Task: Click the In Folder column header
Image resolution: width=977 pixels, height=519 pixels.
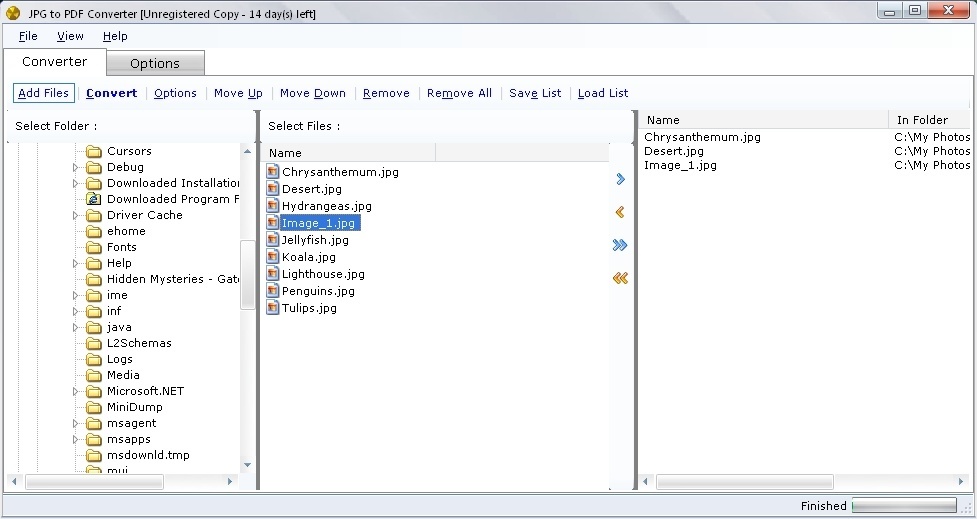Action: [930, 120]
